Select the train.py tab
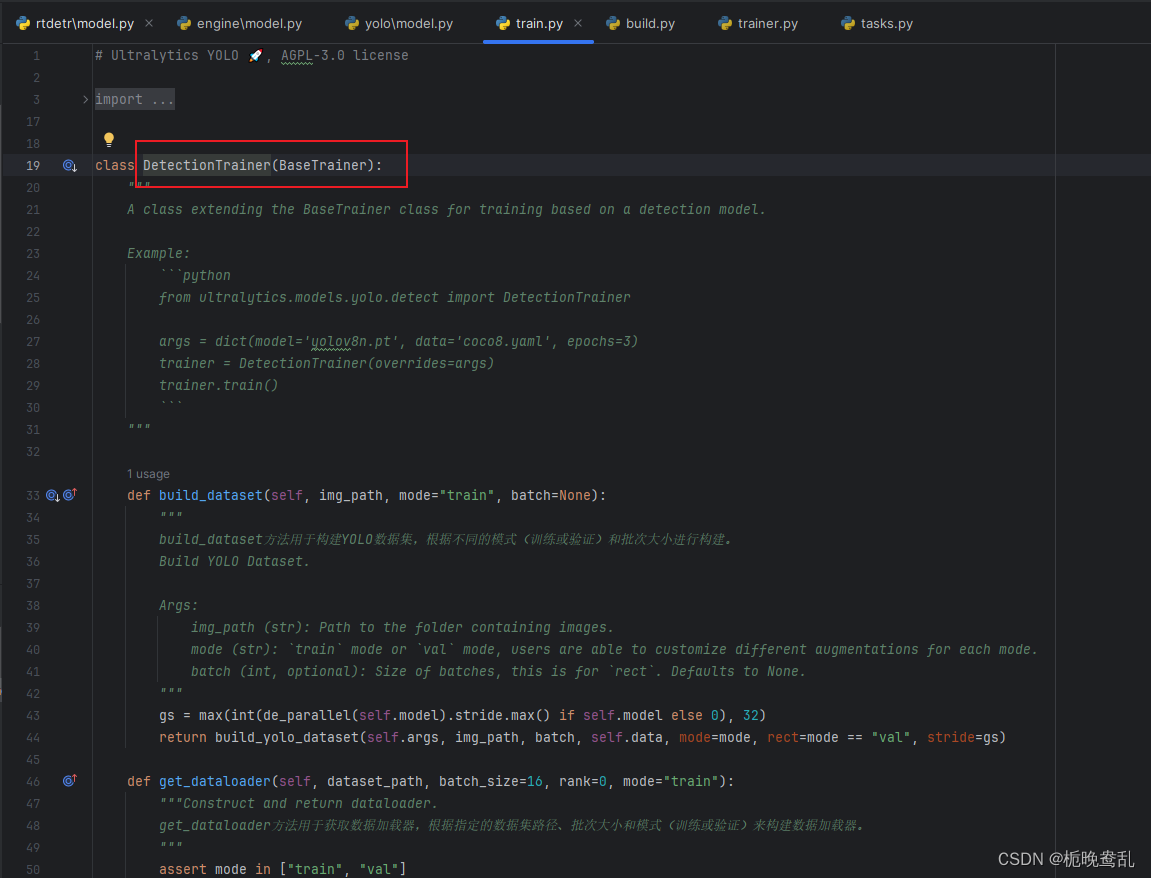Screen dimensions: 1151x878 point(539,23)
